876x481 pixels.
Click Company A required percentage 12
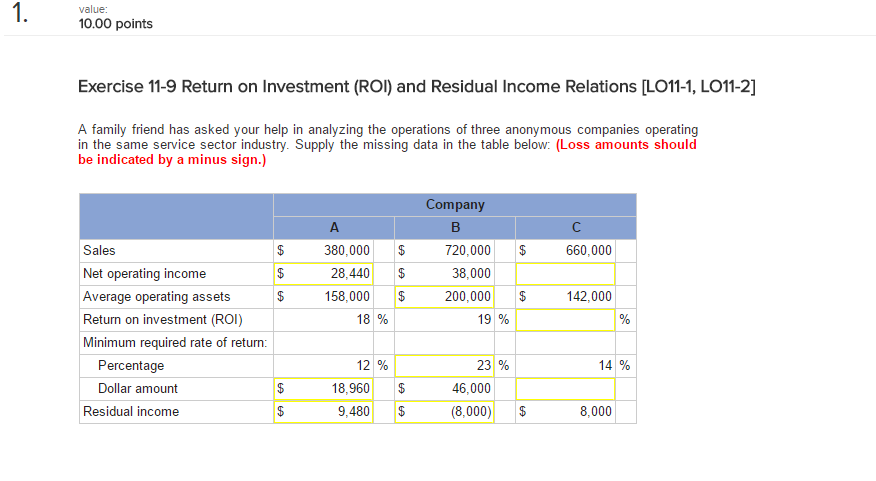tap(363, 365)
